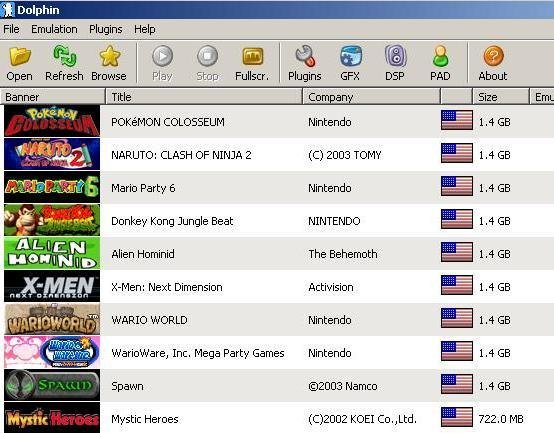Click the (C)2002 KOEI Co.,Ltd. company cell
554x433 pixels.
[363, 419]
